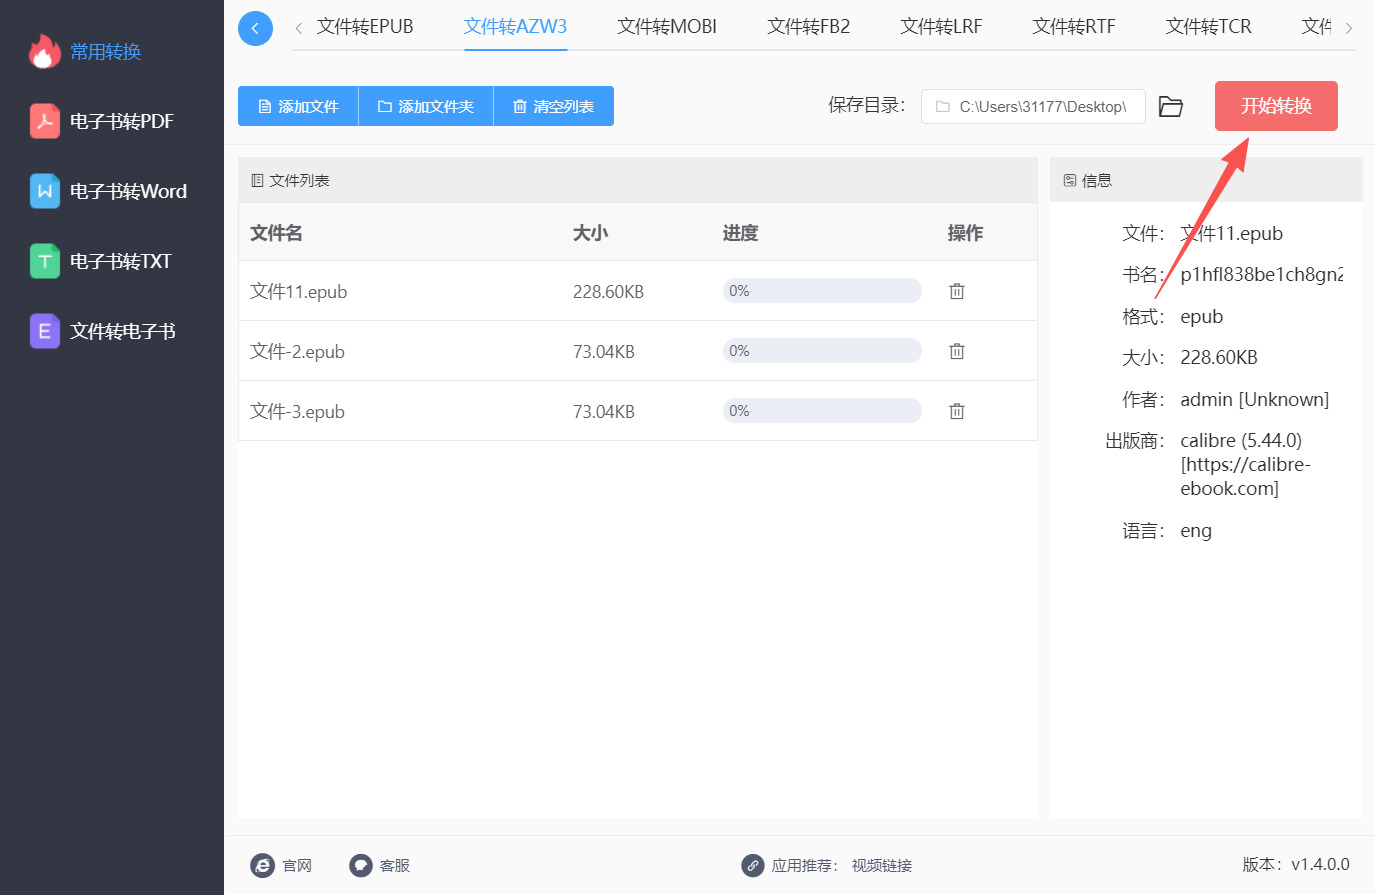1375x895 pixels.
Task: Click the progress bar of 文件-2.epub
Action: 822,351
